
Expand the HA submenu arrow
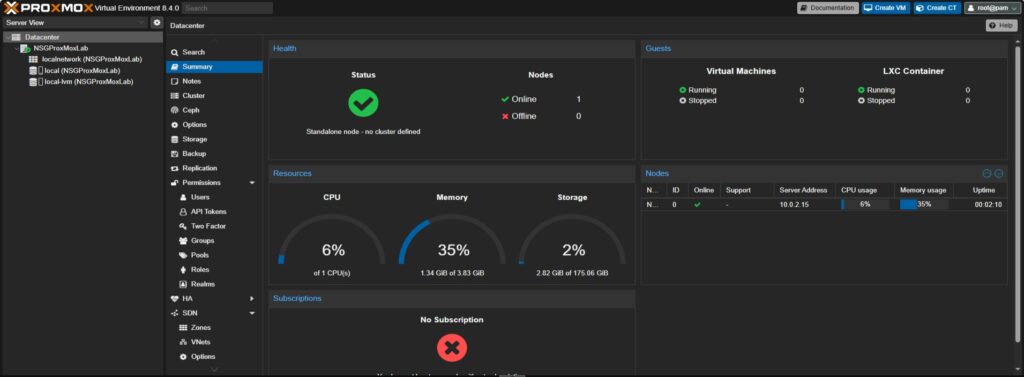coord(252,299)
